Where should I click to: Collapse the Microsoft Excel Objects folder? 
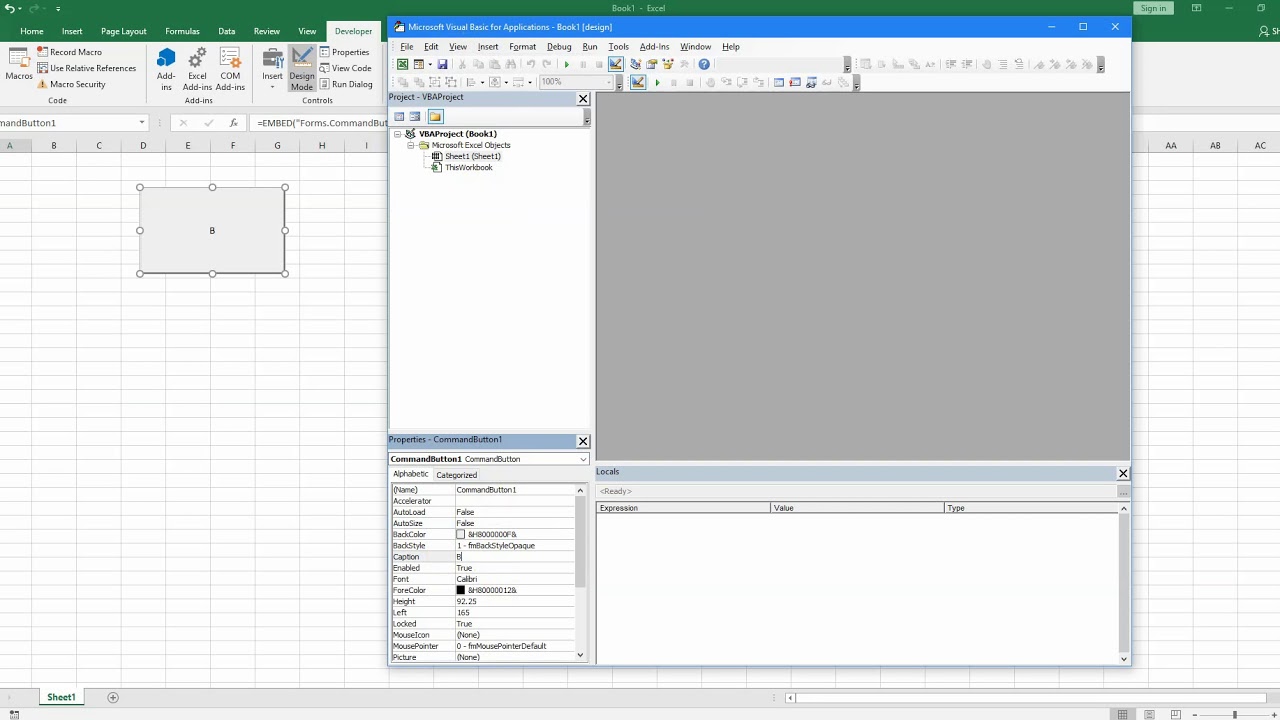[x=410, y=145]
